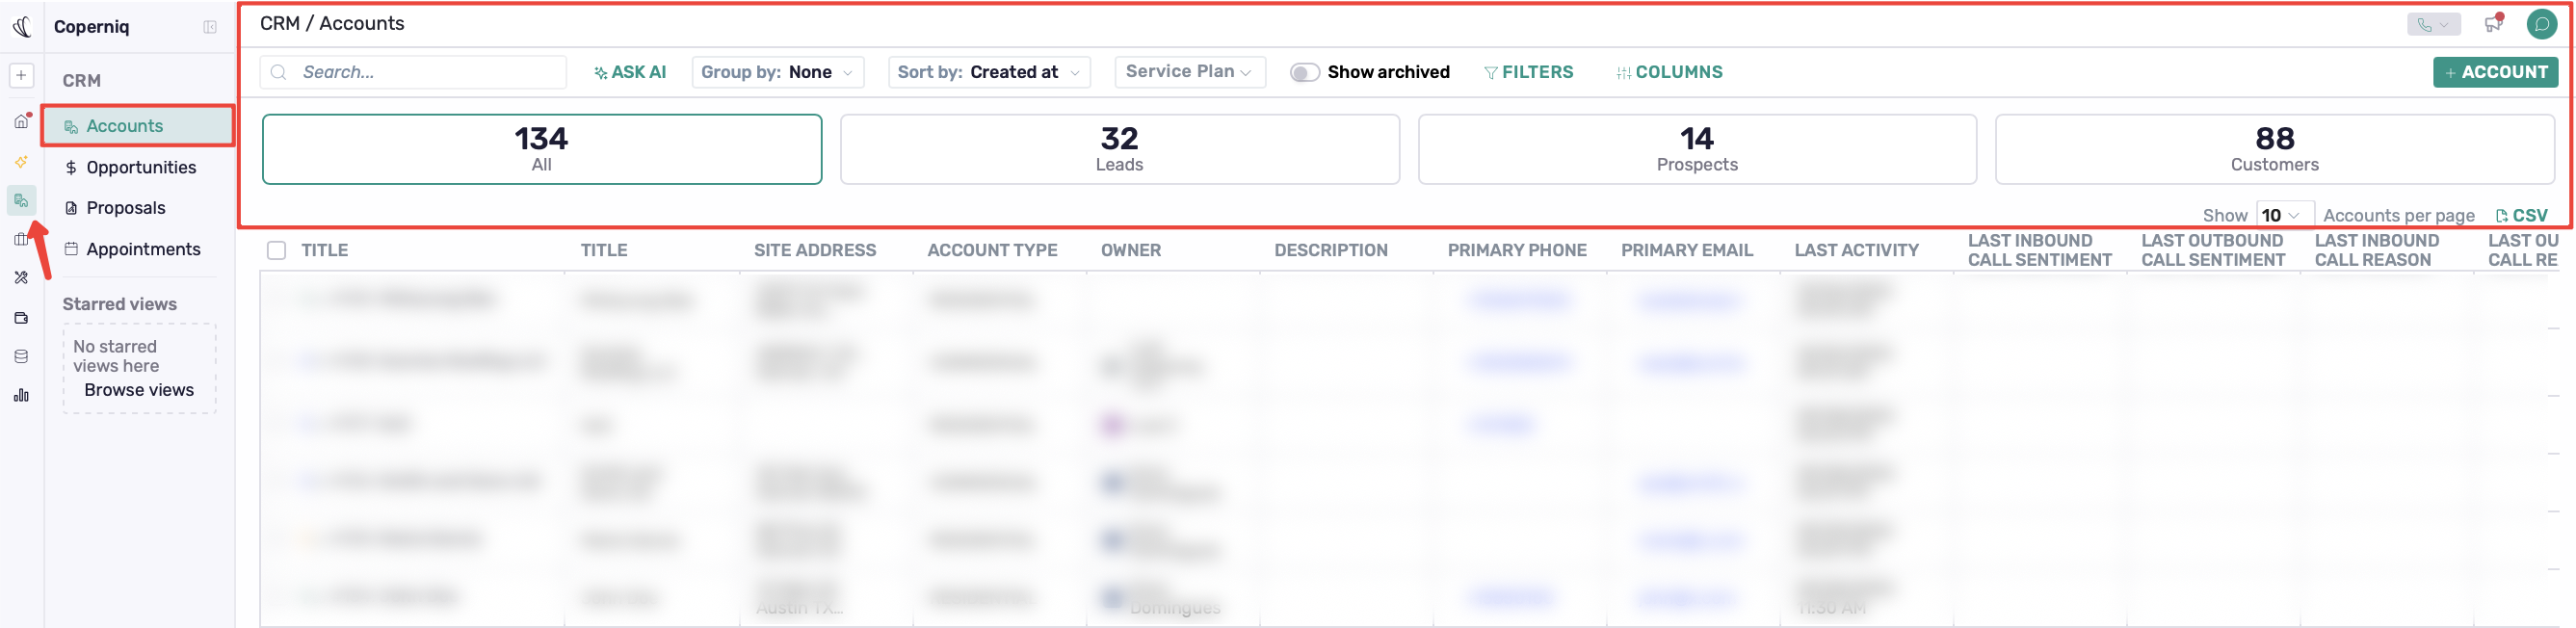
Task: Open the Columns settings
Action: (x=1669, y=72)
